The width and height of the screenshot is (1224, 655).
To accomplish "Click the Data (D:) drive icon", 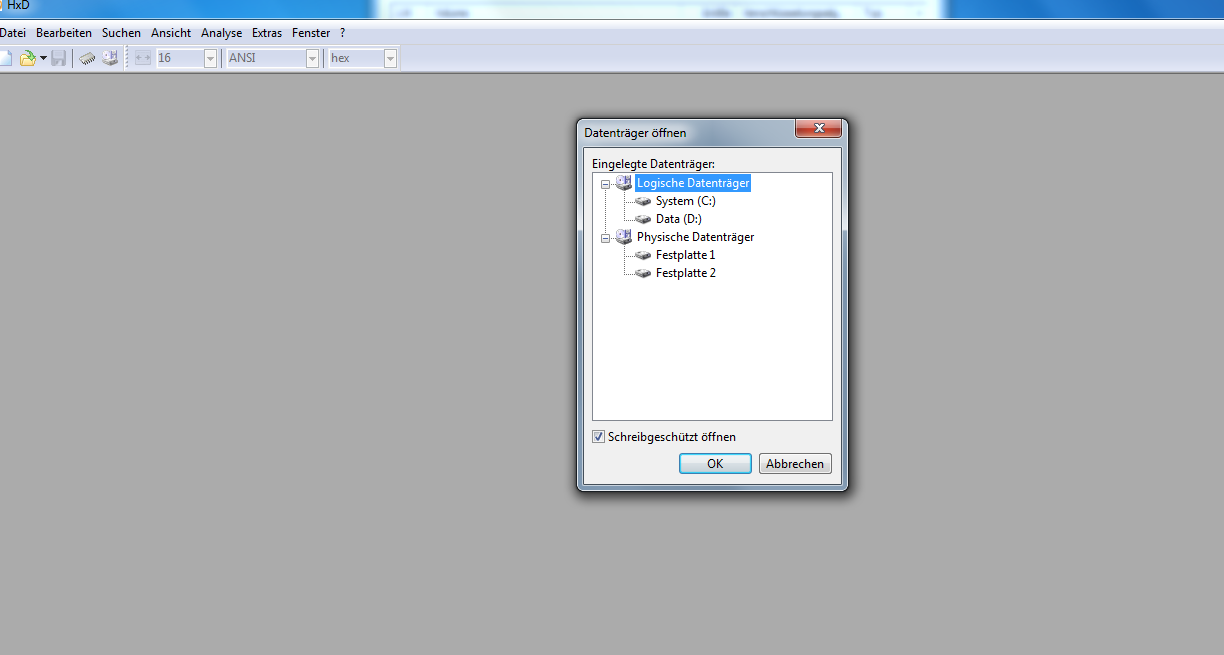I will point(642,219).
